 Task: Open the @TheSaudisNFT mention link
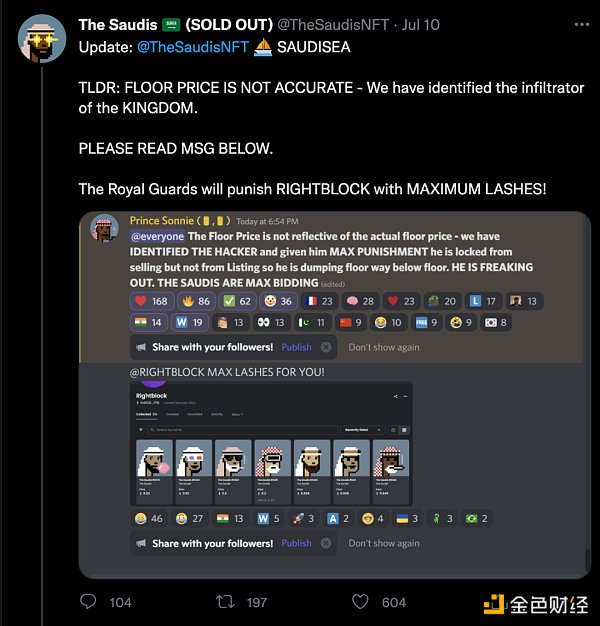pos(193,47)
